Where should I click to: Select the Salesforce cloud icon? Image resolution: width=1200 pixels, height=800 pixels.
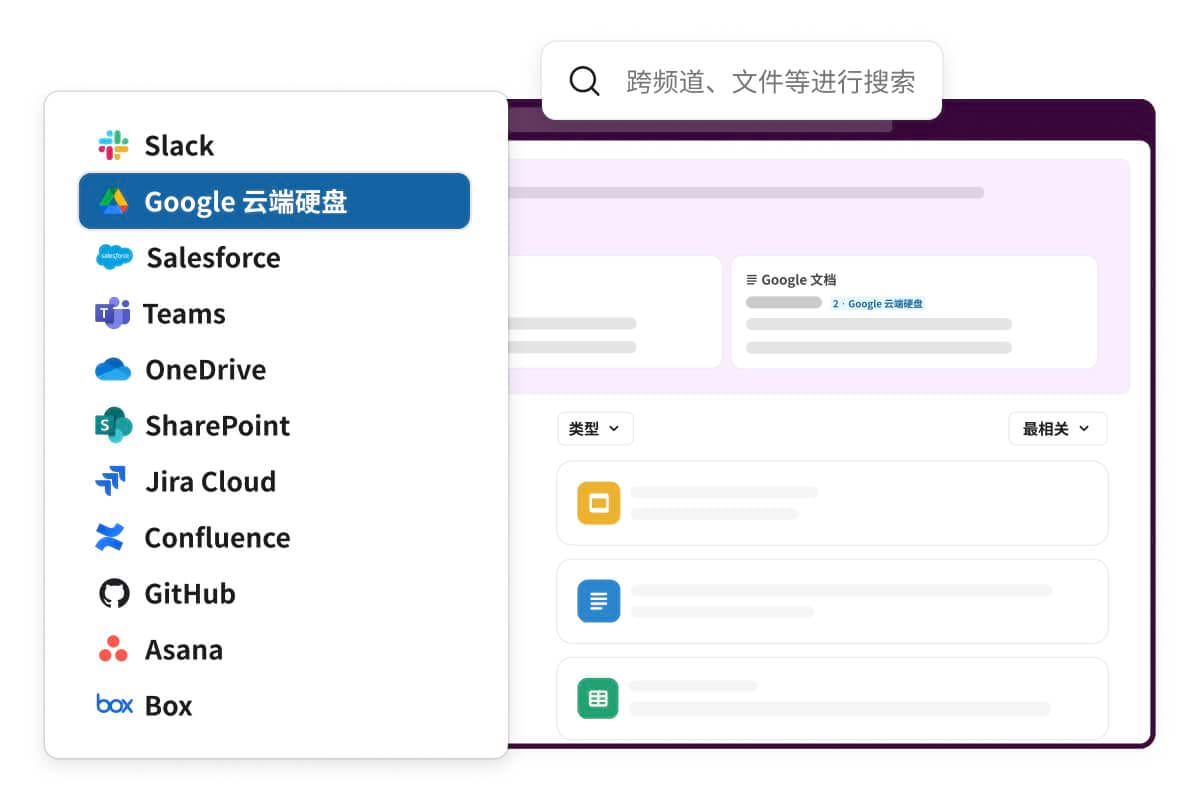(x=113, y=257)
